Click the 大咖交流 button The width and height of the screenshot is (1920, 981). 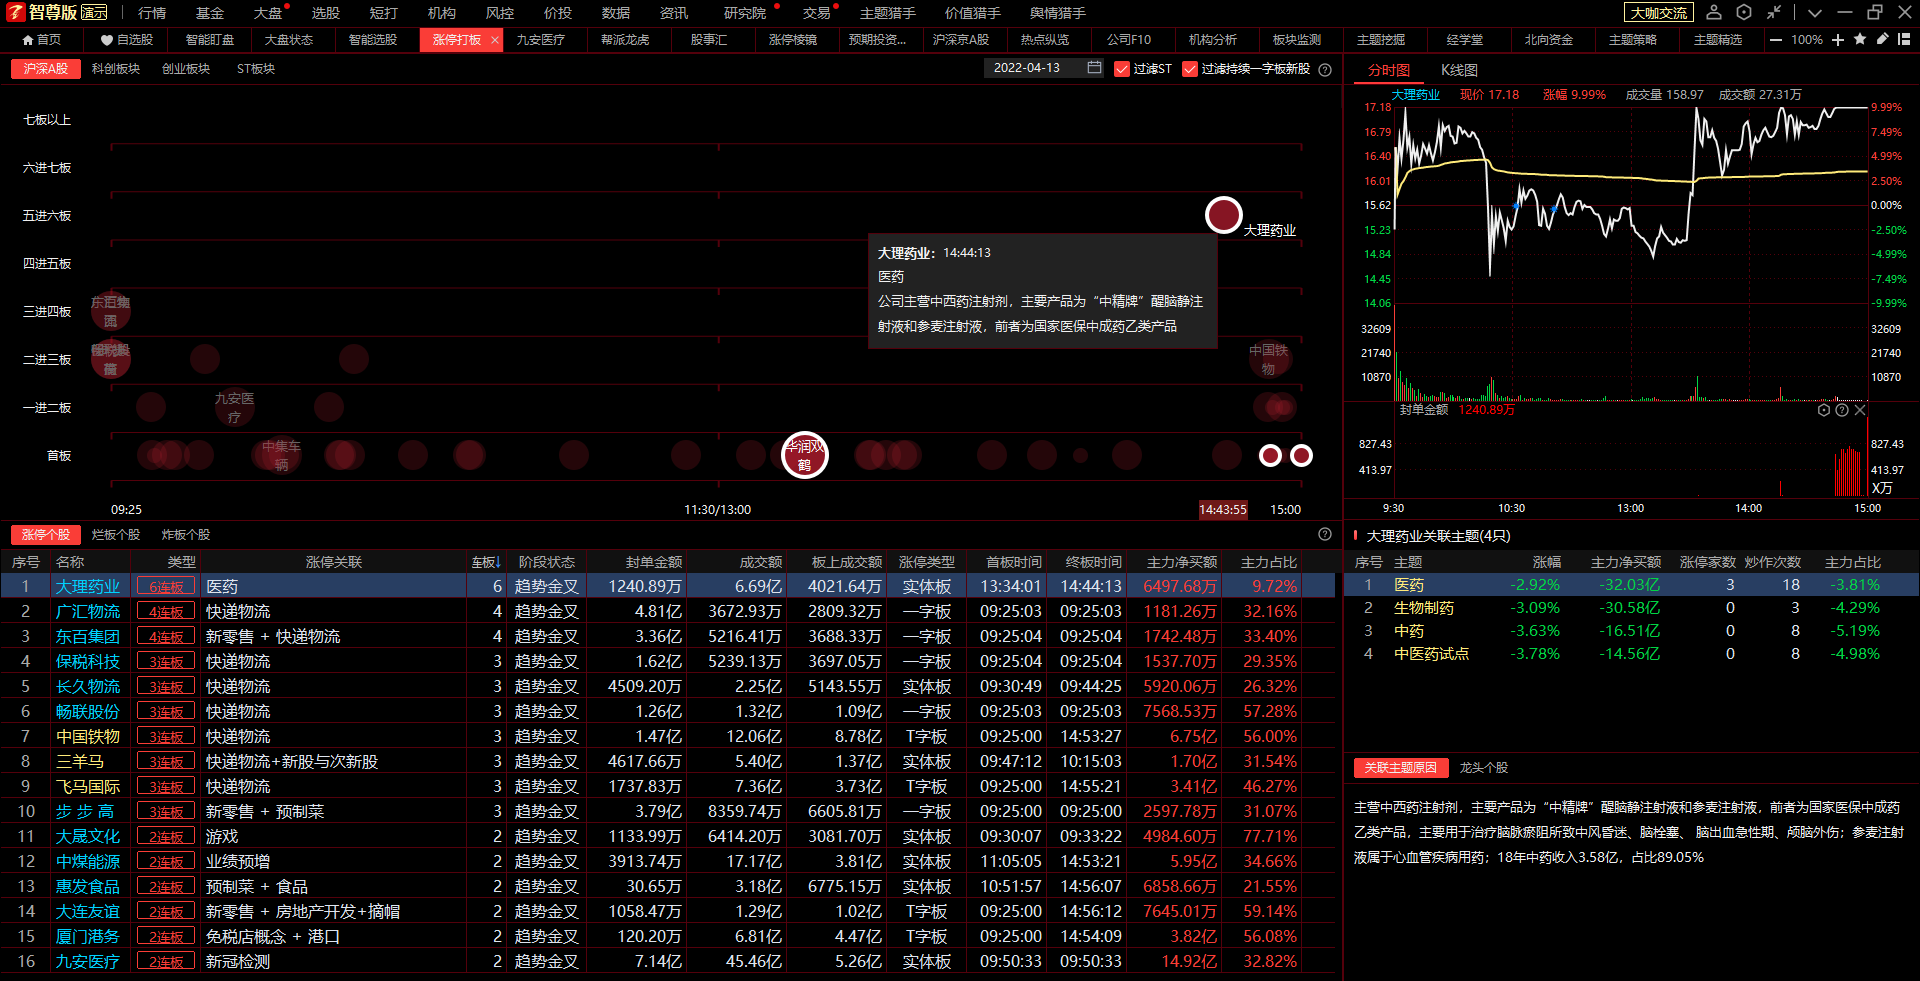[x=1659, y=13]
